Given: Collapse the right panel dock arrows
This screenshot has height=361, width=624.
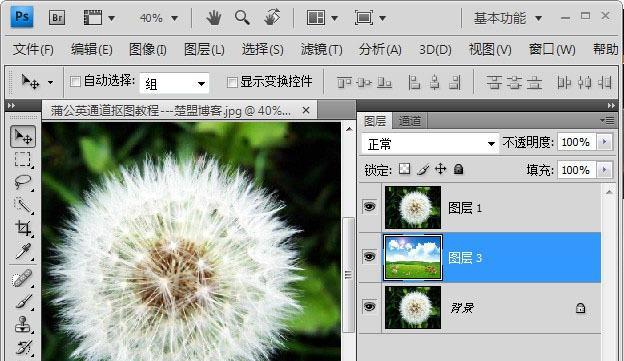Looking at the screenshot, I should click(611, 105).
